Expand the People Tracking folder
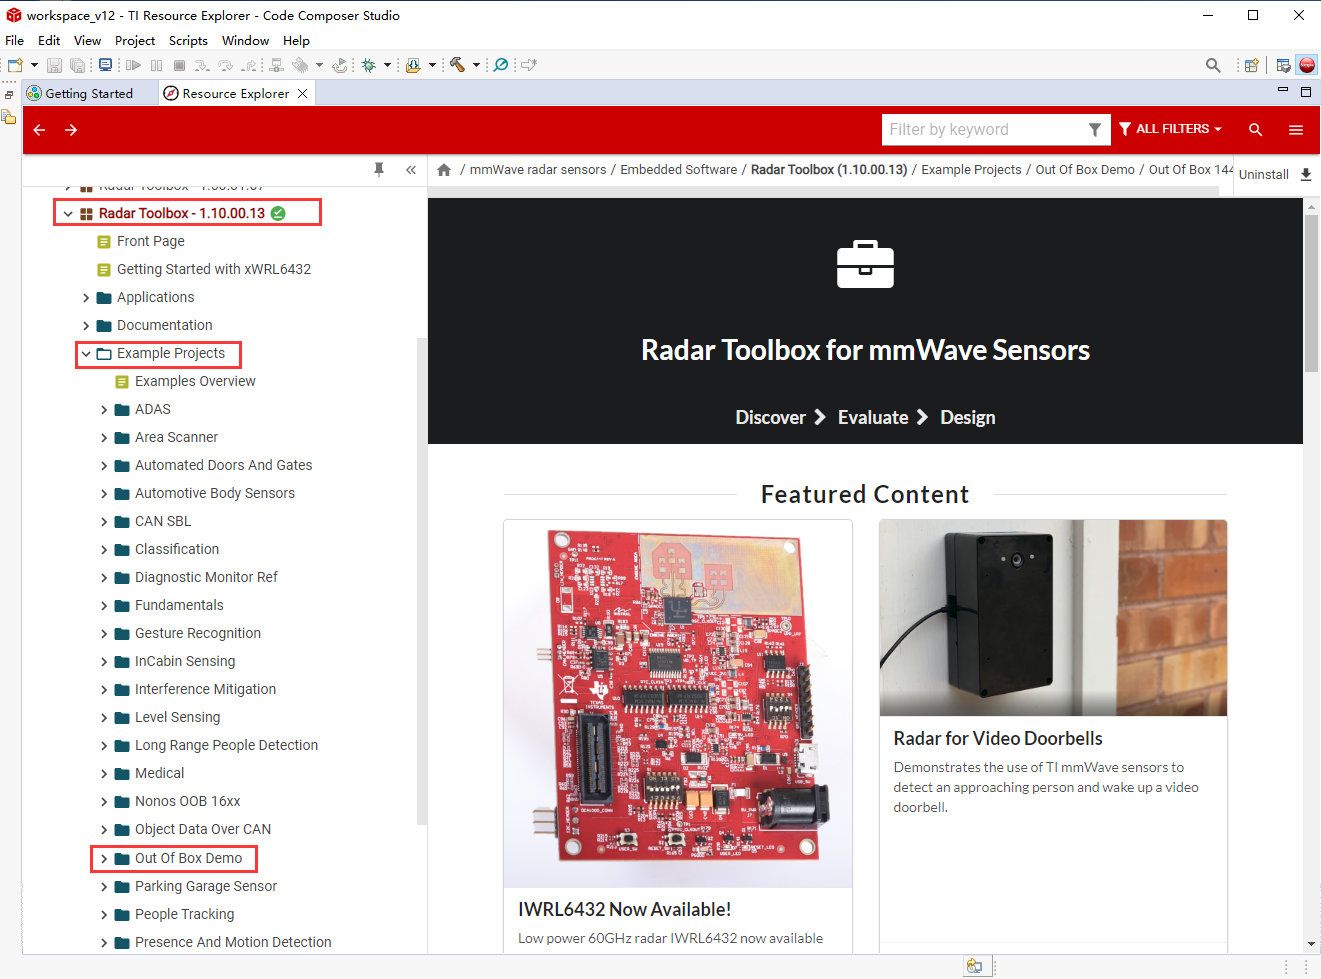Viewport: 1321px width, 979px height. point(104,915)
